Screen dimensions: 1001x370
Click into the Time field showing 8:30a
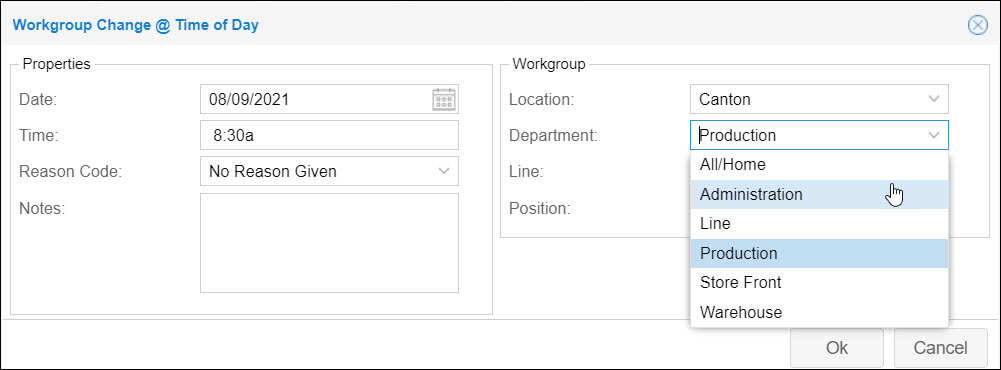(x=329, y=135)
